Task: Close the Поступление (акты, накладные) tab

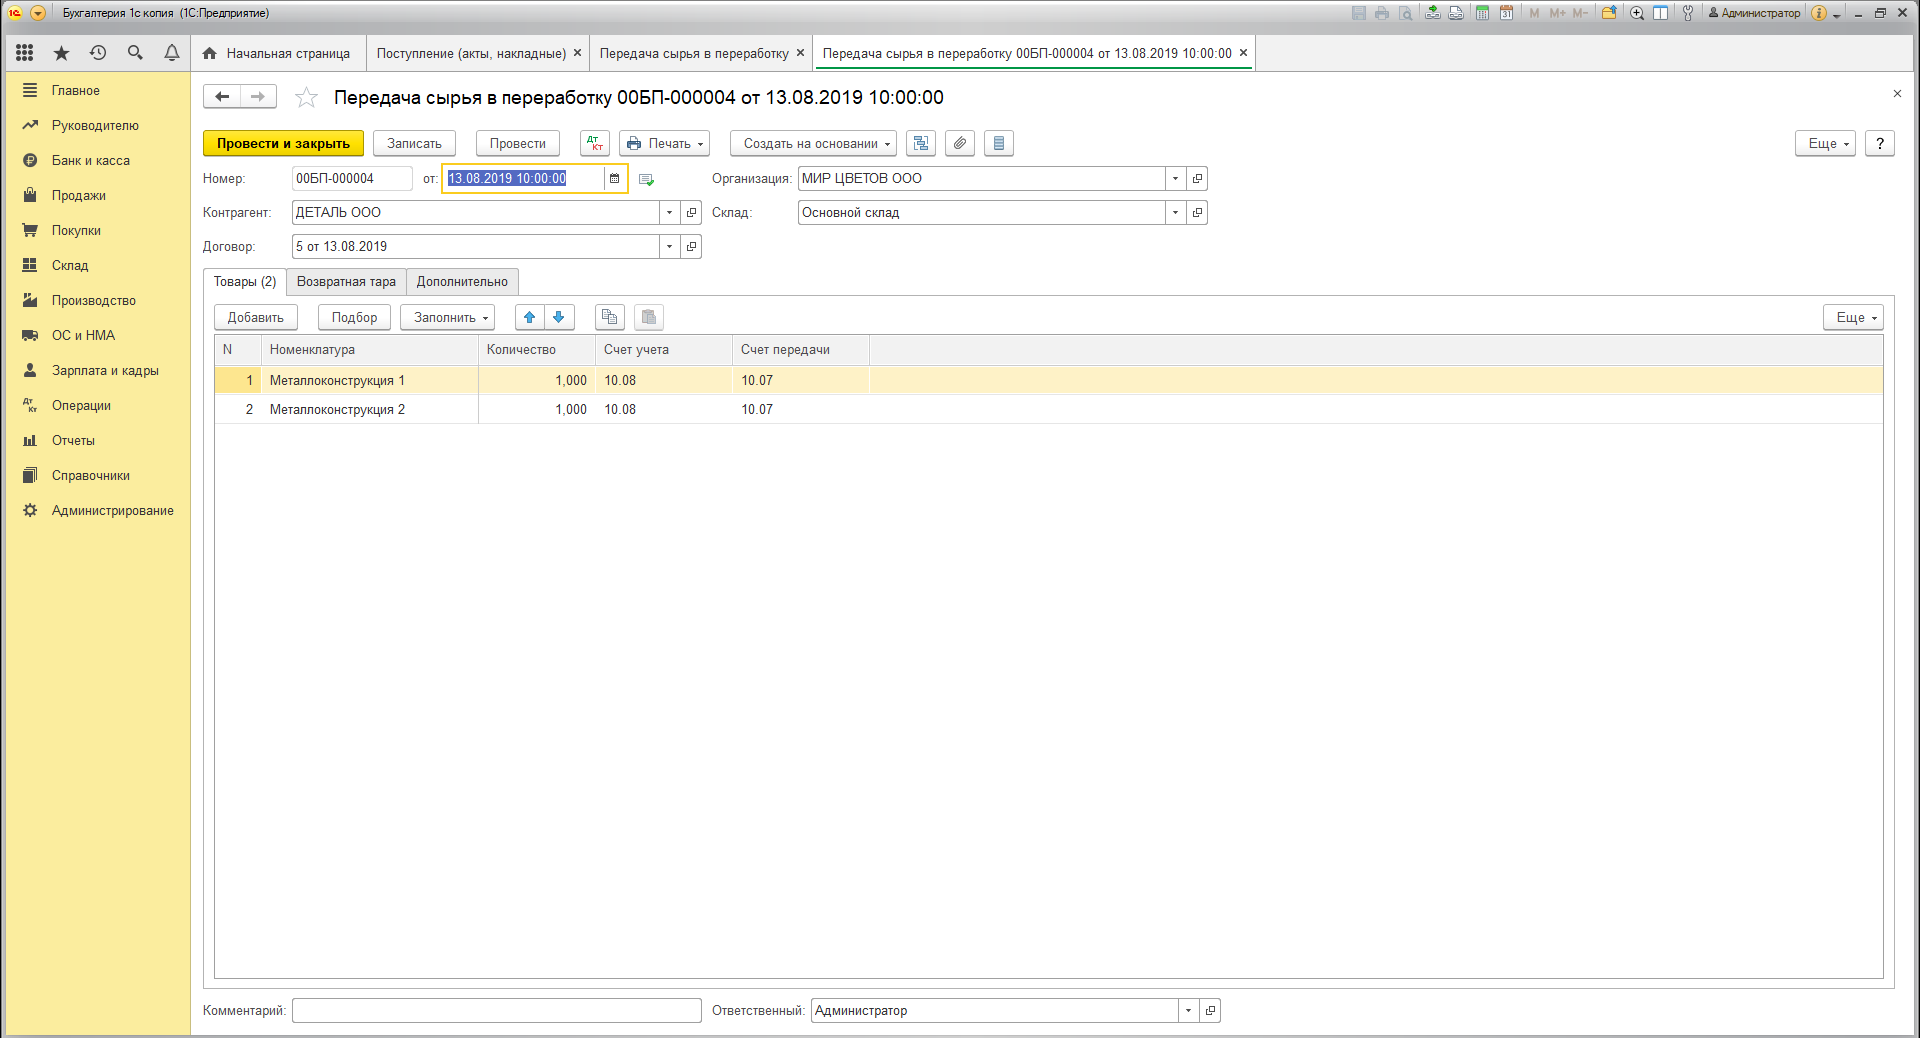Action: coord(577,53)
